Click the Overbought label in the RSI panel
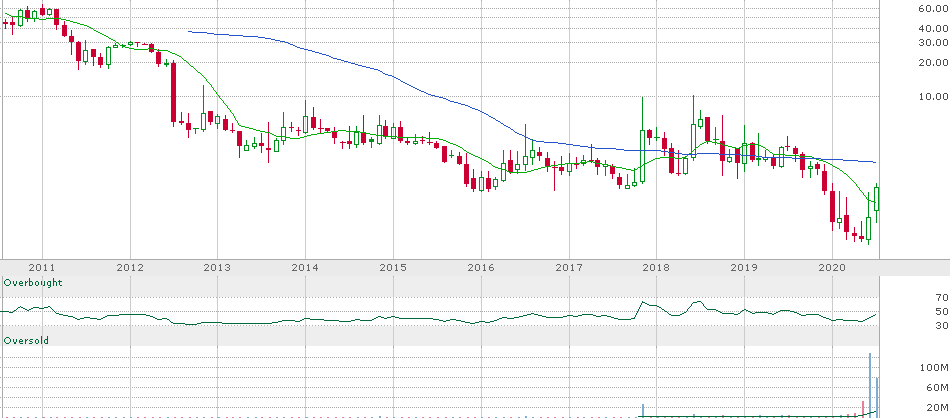The height and width of the screenshot is (418, 950). point(33,283)
